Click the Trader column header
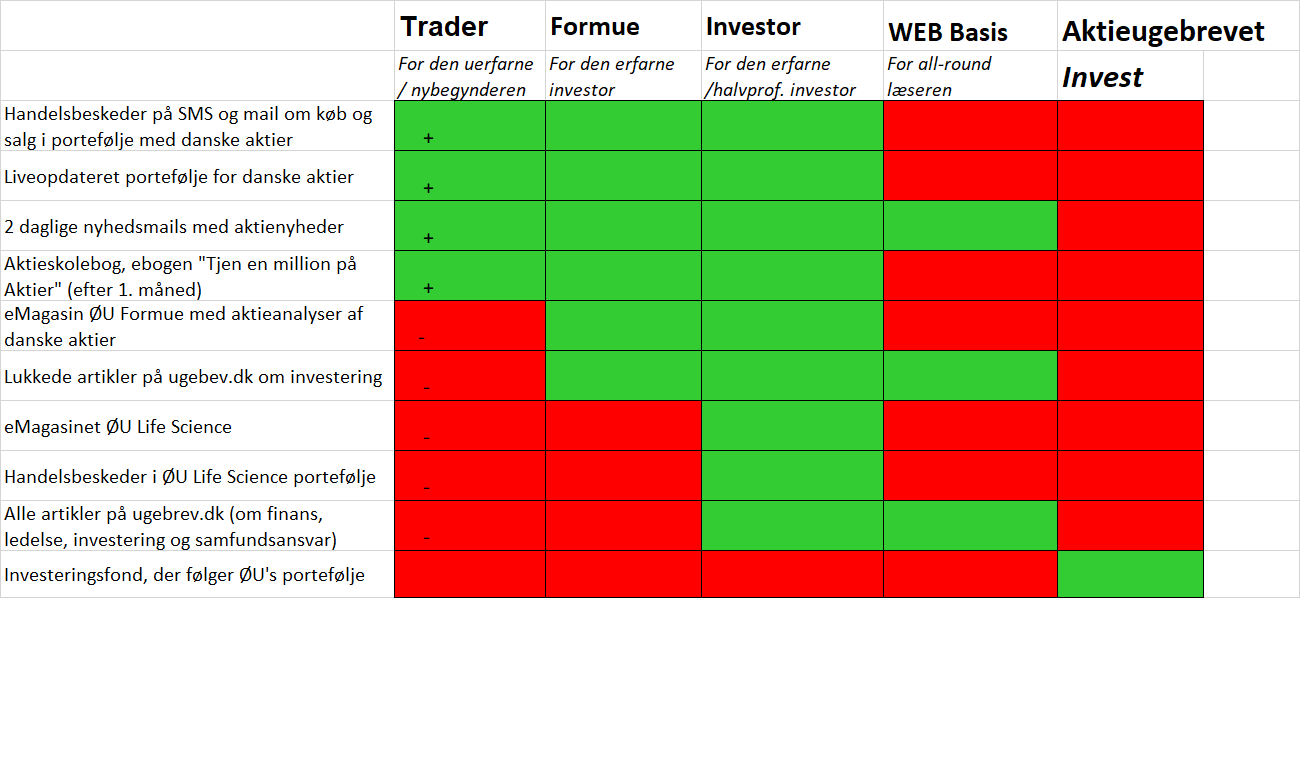Image resolution: width=1300 pixels, height=760 pixels. [444, 26]
